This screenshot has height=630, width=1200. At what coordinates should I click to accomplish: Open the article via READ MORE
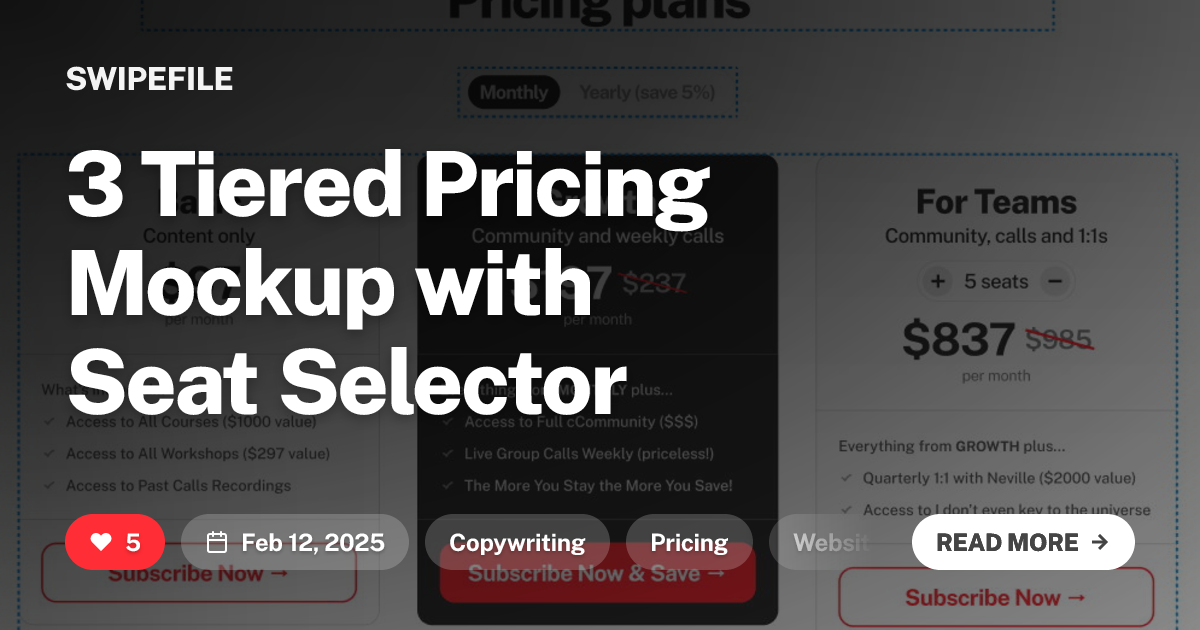[x=1023, y=542]
